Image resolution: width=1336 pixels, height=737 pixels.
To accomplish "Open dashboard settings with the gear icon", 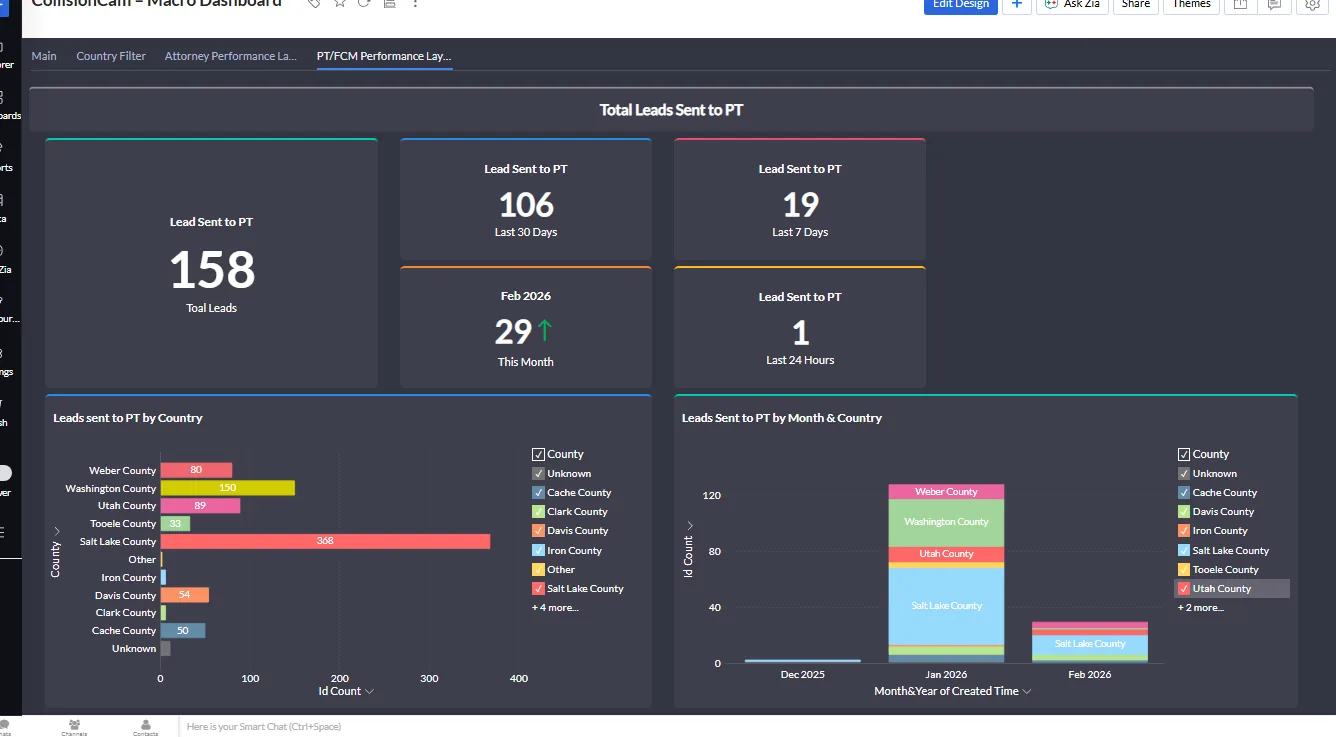I will (1312, 5).
